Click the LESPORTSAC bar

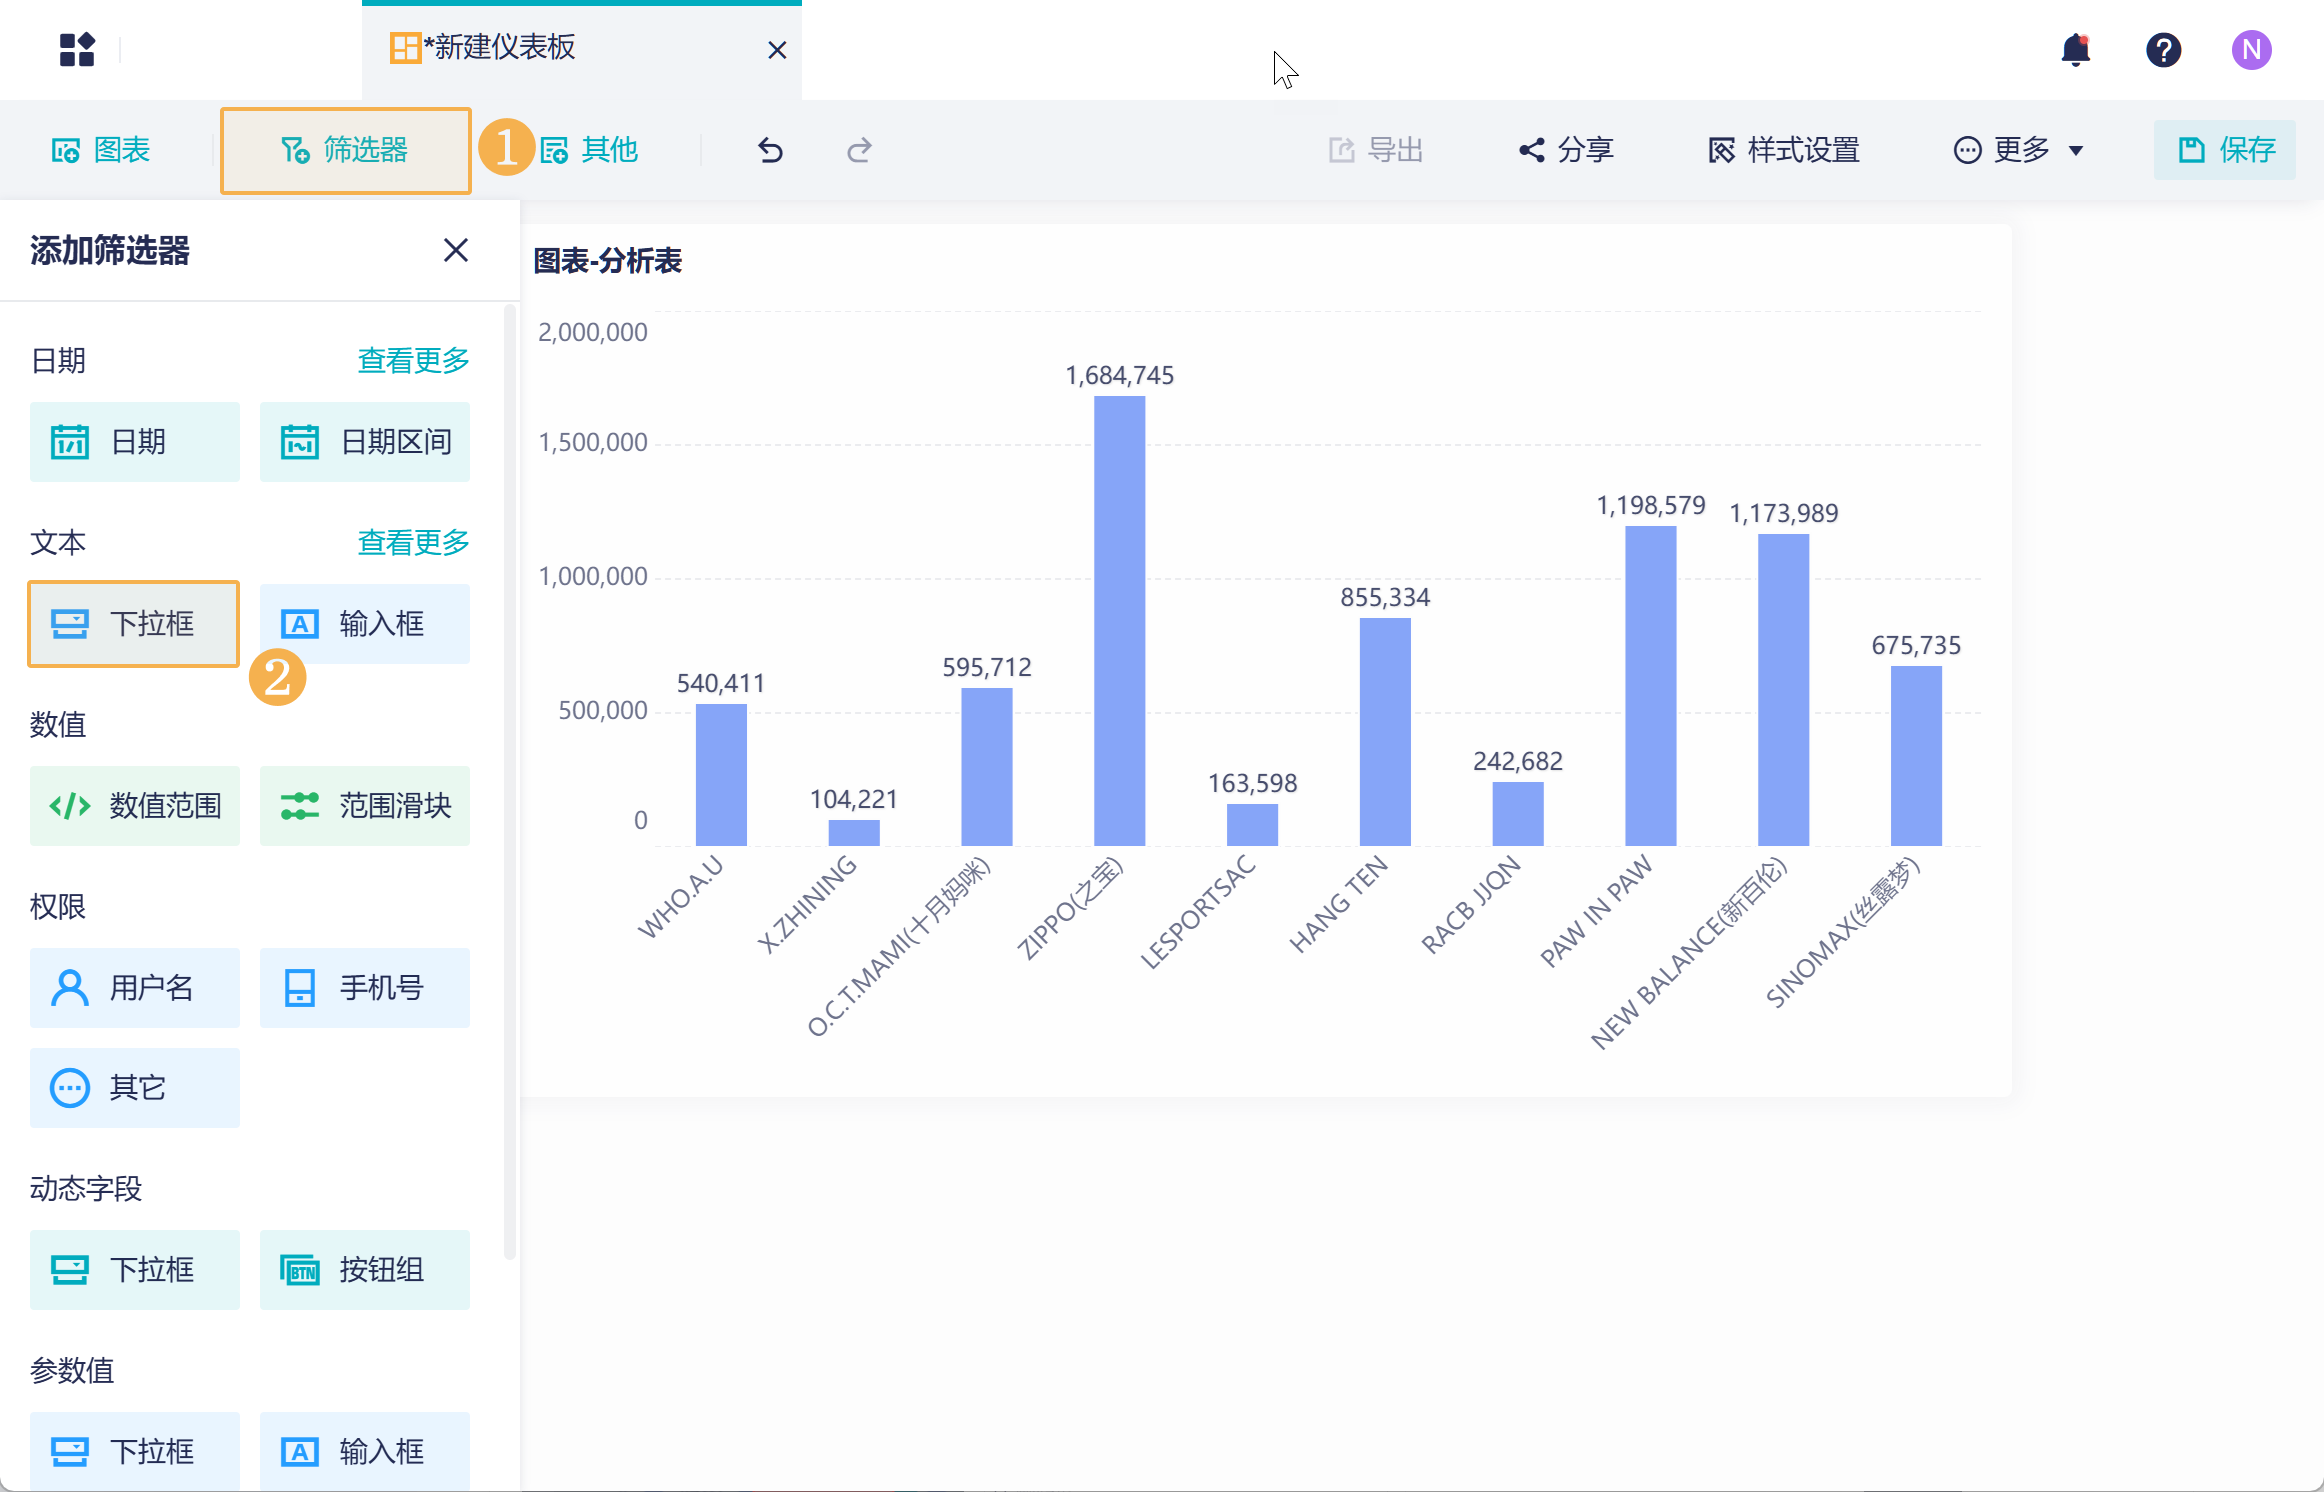point(1252,825)
